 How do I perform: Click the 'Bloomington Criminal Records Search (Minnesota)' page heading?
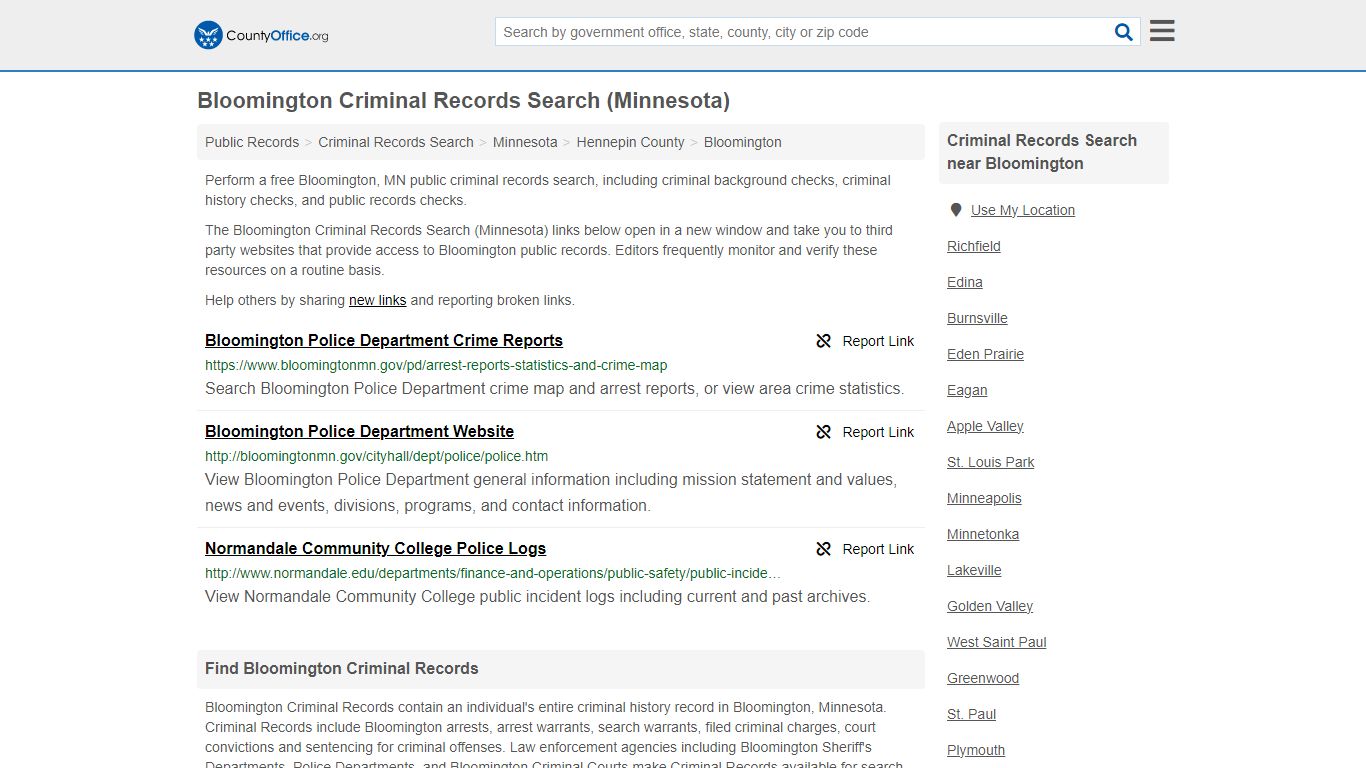click(463, 101)
